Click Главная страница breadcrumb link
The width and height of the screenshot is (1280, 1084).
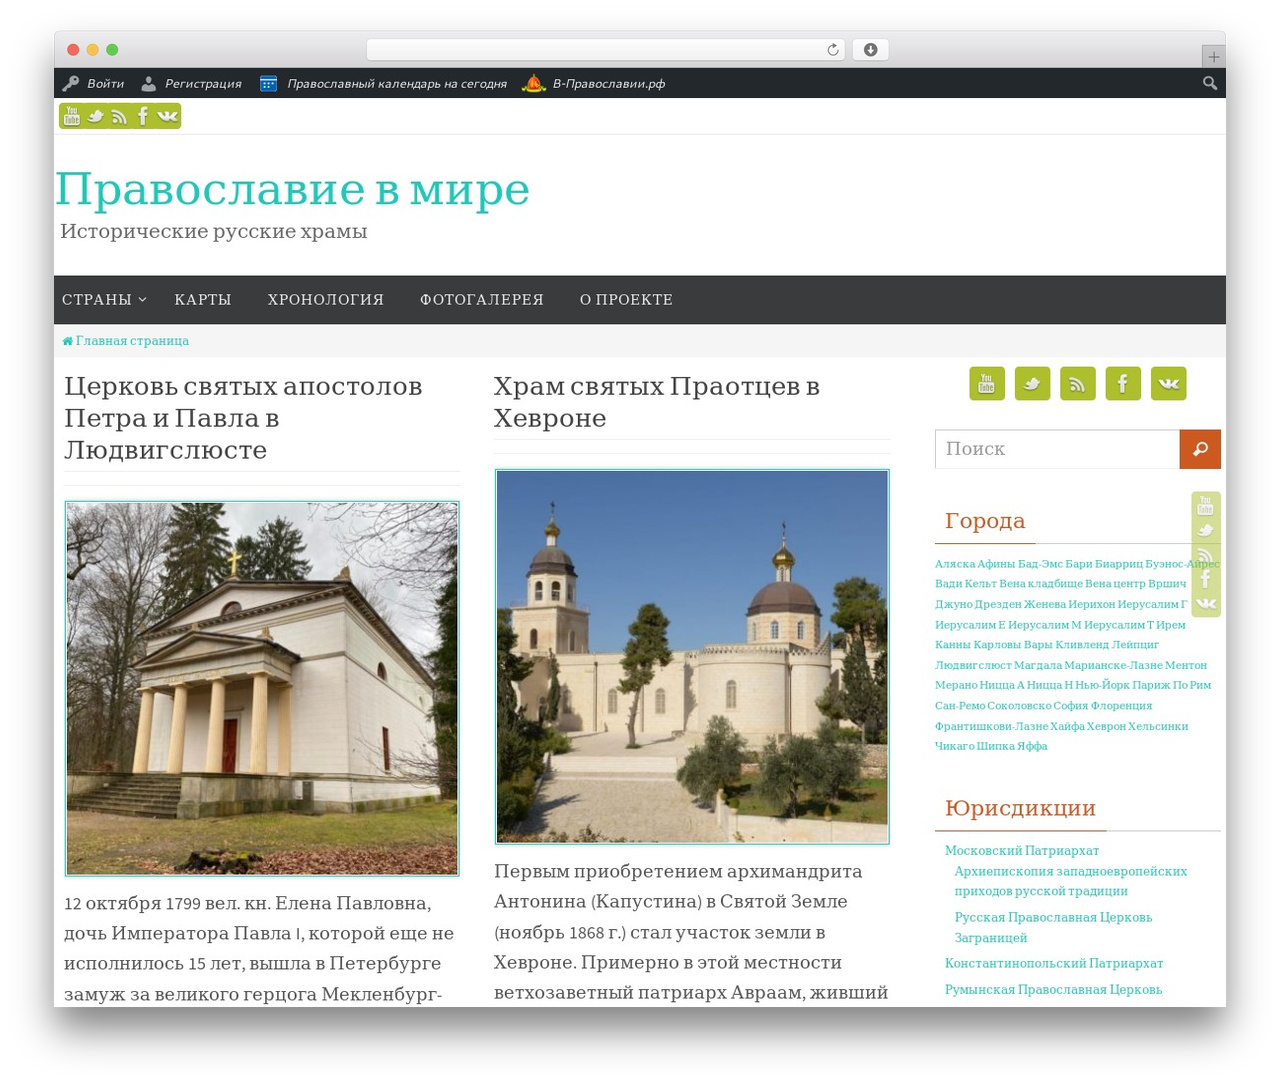[x=132, y=341]
